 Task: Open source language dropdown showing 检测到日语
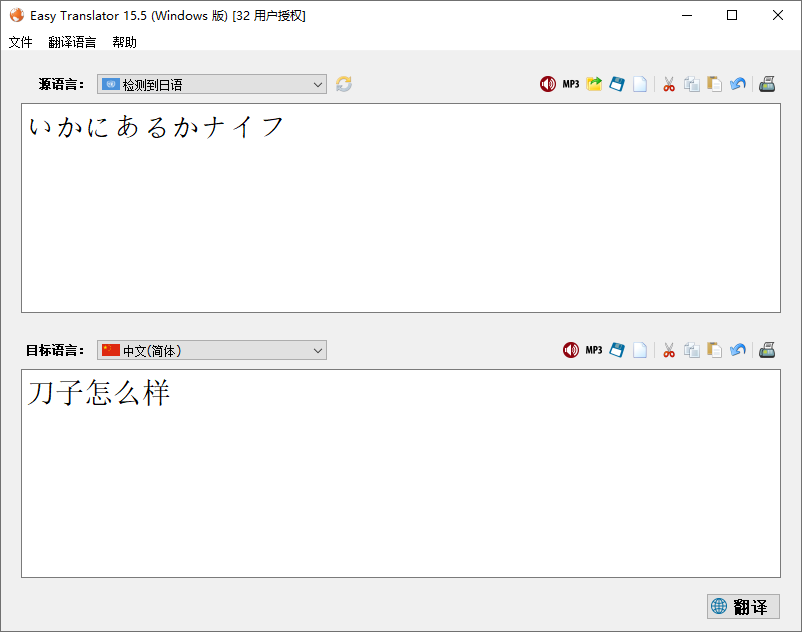(212, 85)
